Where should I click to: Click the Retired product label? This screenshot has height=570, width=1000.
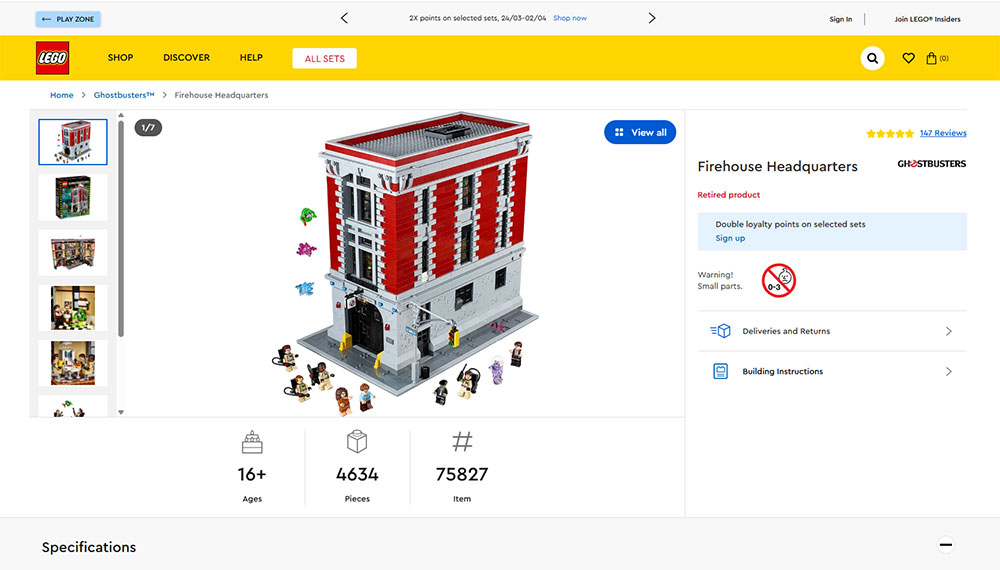coord(728,194)
